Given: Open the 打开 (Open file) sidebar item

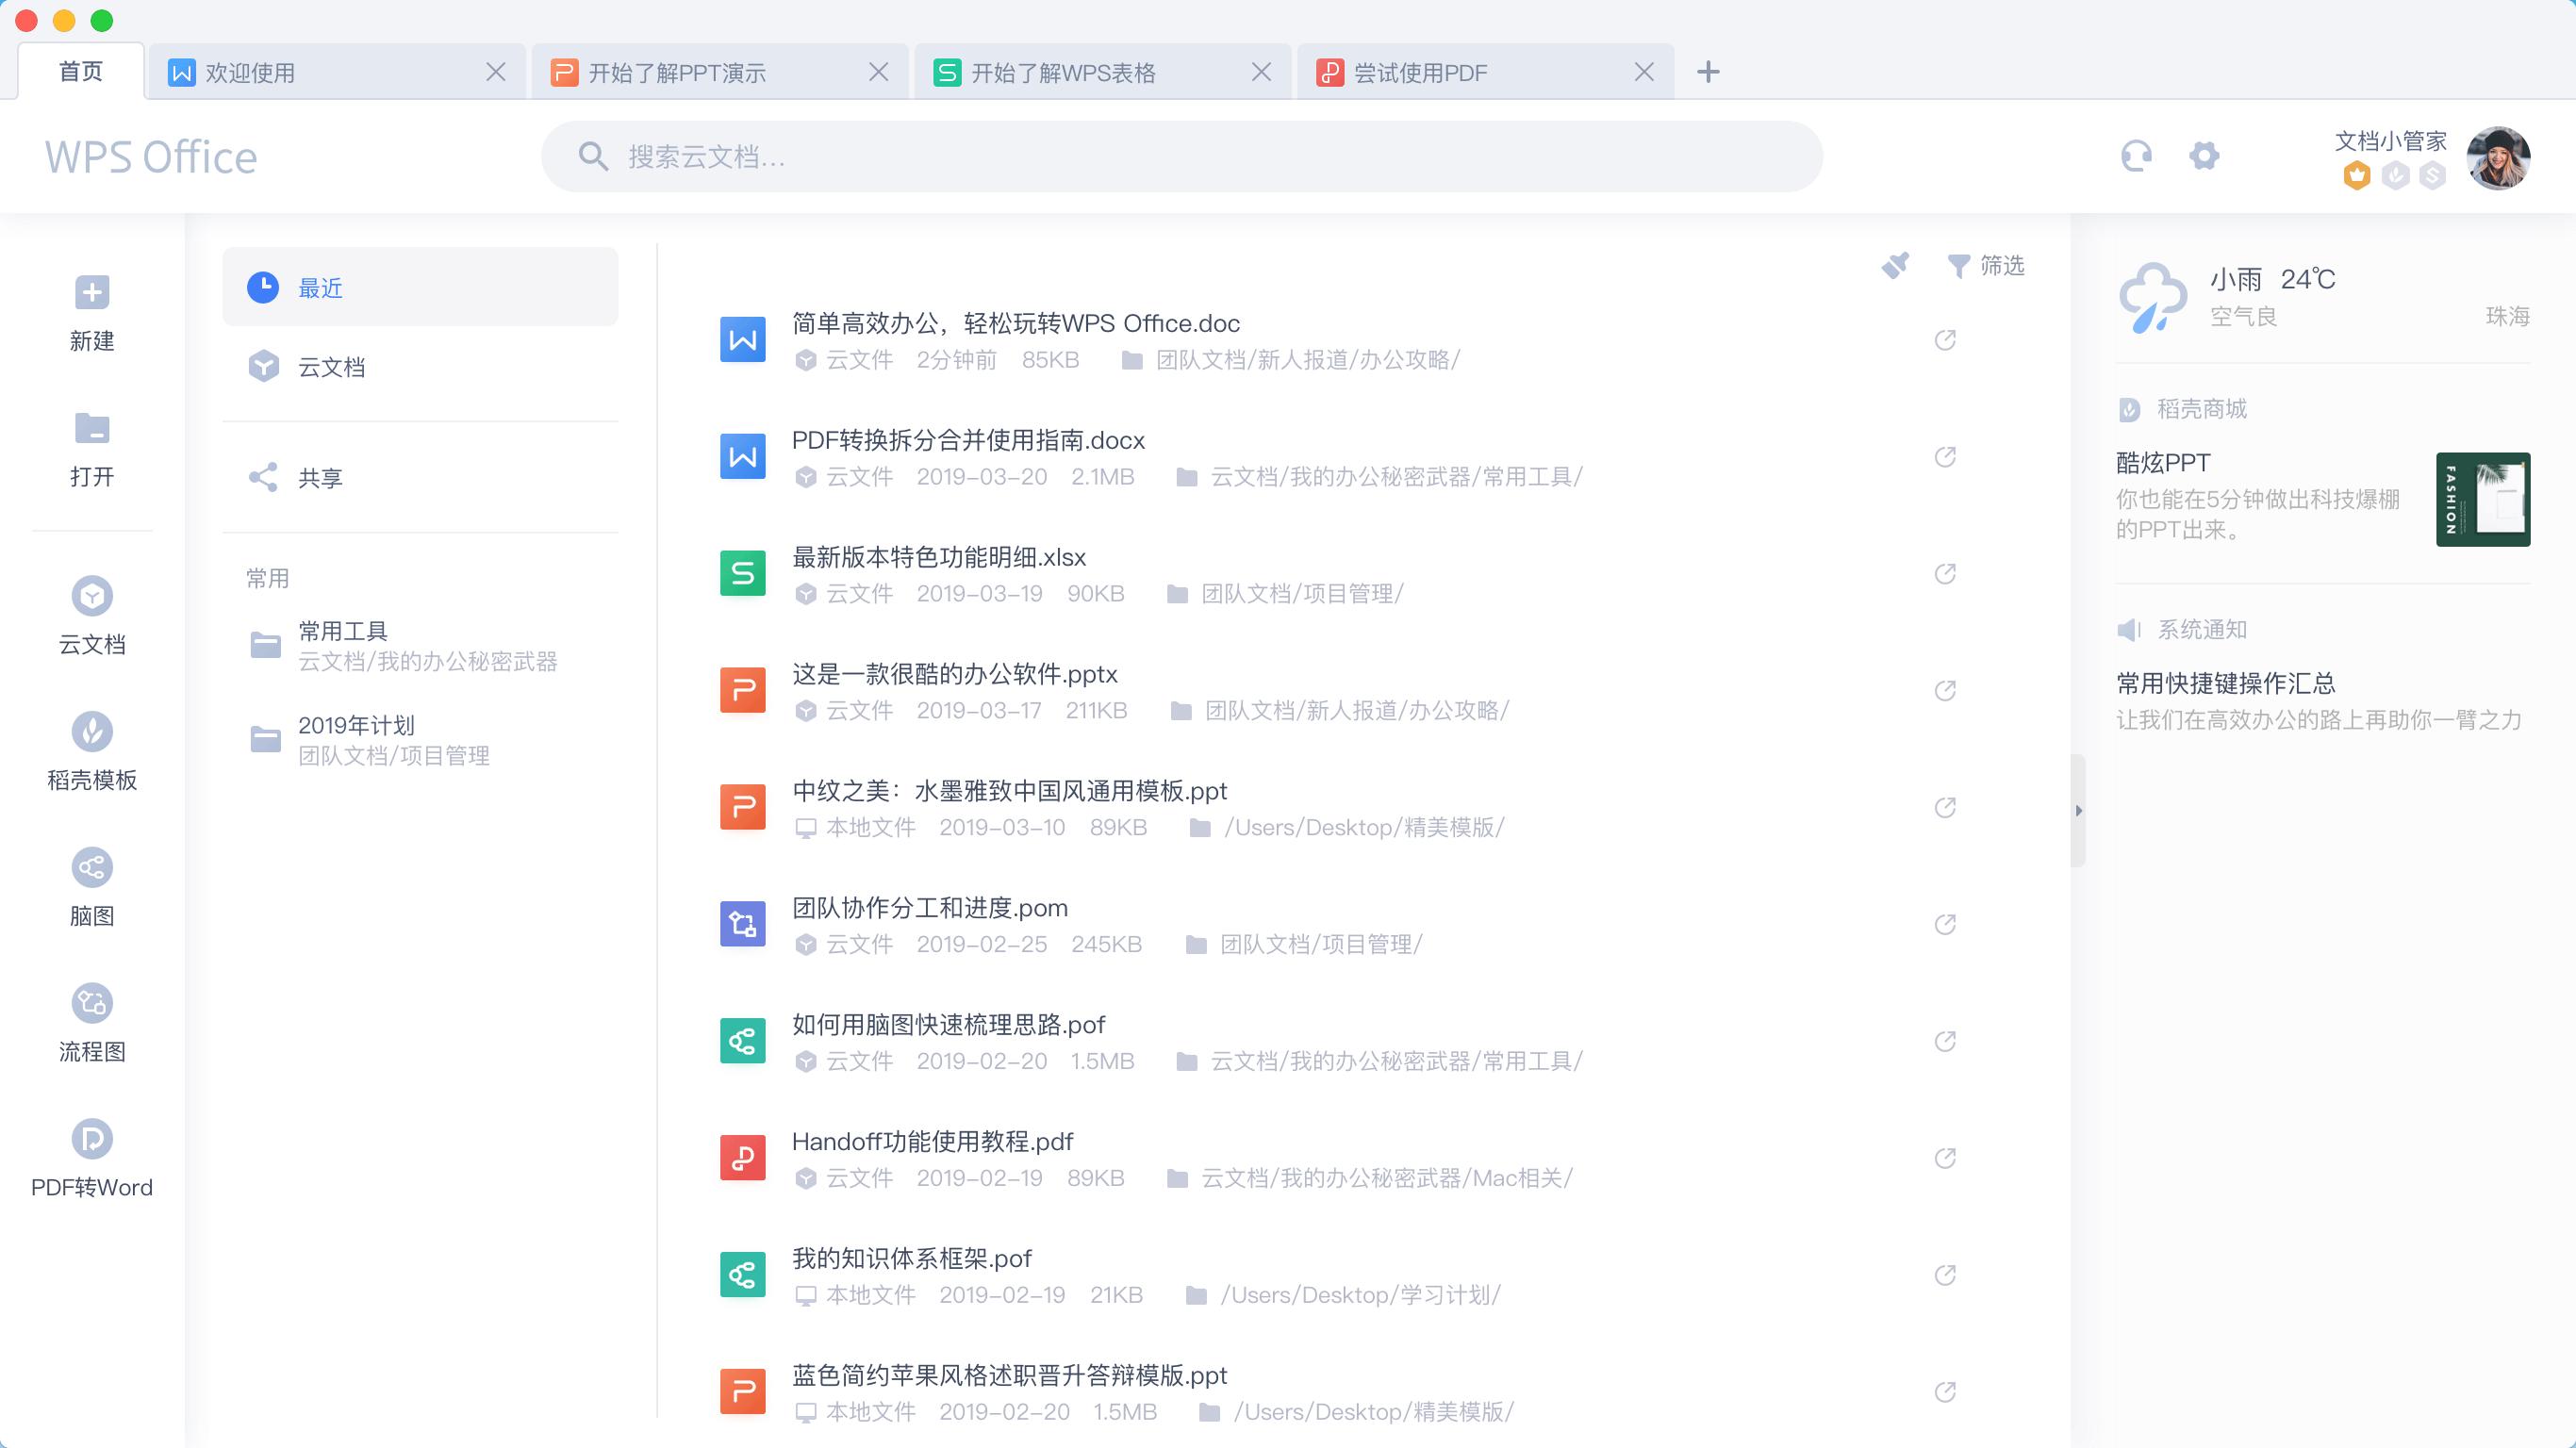Looking at the screenshot, I should (92, 448).
